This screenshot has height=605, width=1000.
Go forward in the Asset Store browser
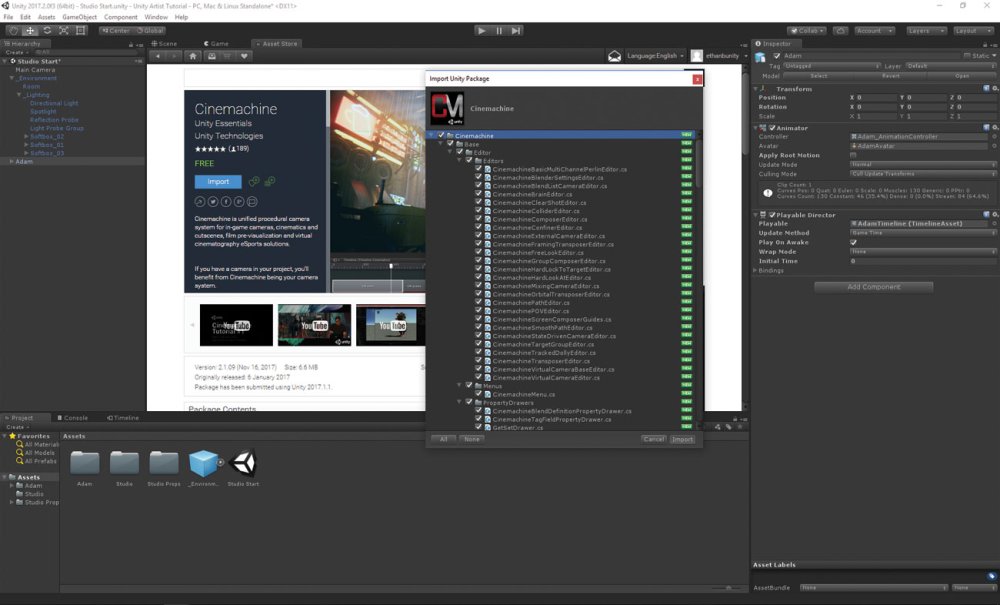click(174, 56)
